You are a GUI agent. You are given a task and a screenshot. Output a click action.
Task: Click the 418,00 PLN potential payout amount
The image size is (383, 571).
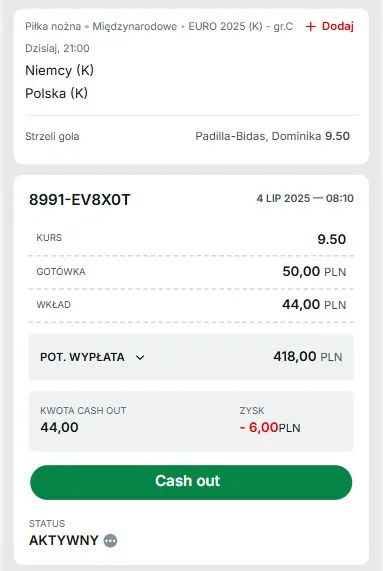click(x=308, y=357)
